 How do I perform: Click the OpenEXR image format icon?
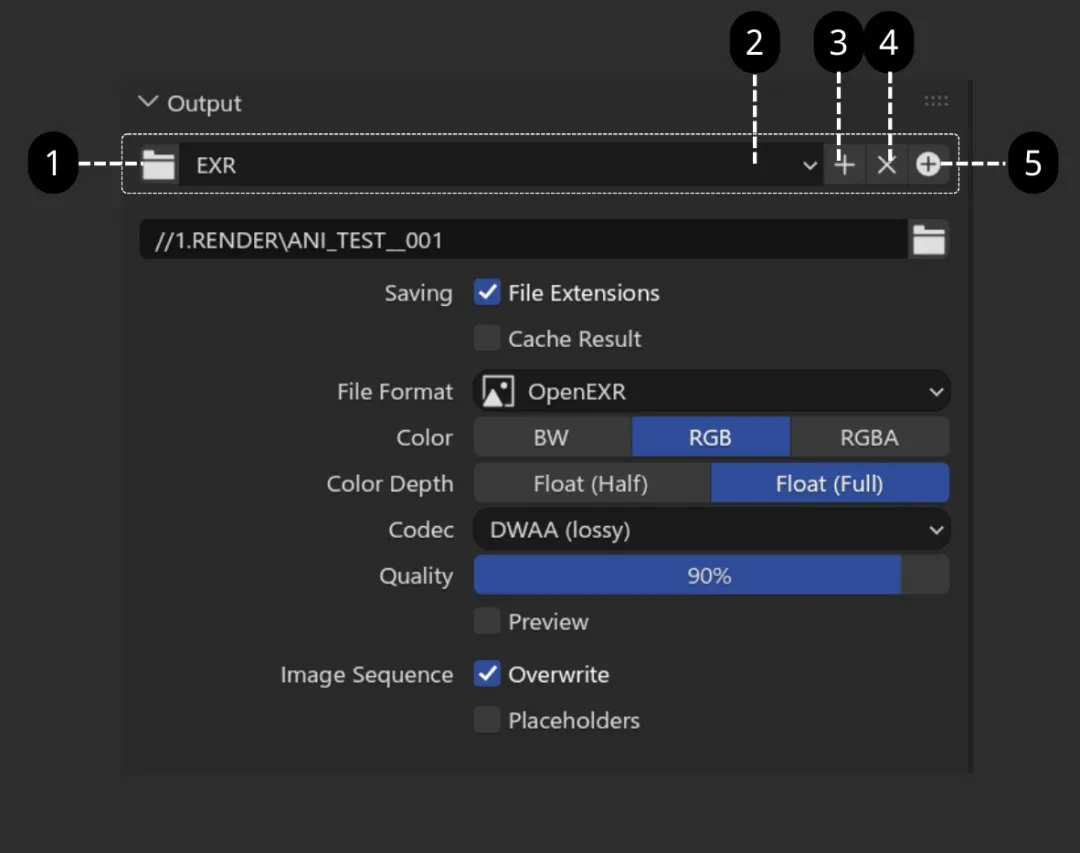tap(498, 392)
